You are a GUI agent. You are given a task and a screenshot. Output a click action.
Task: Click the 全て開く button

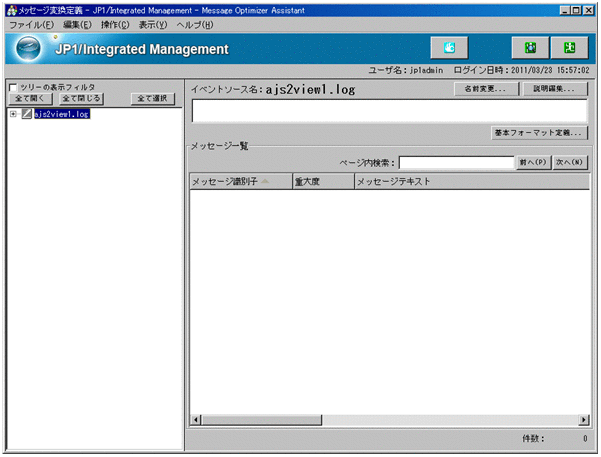(x=31, y=99)
